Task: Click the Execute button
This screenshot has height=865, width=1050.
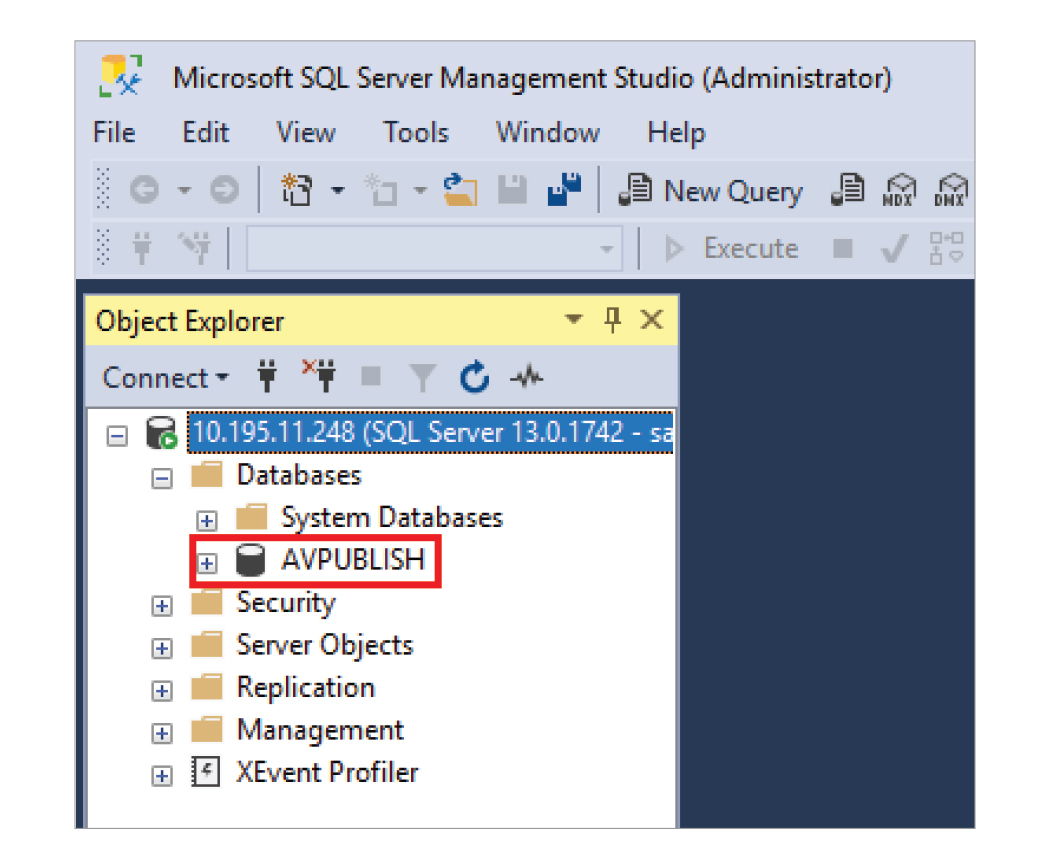Action: click(731, 248)
